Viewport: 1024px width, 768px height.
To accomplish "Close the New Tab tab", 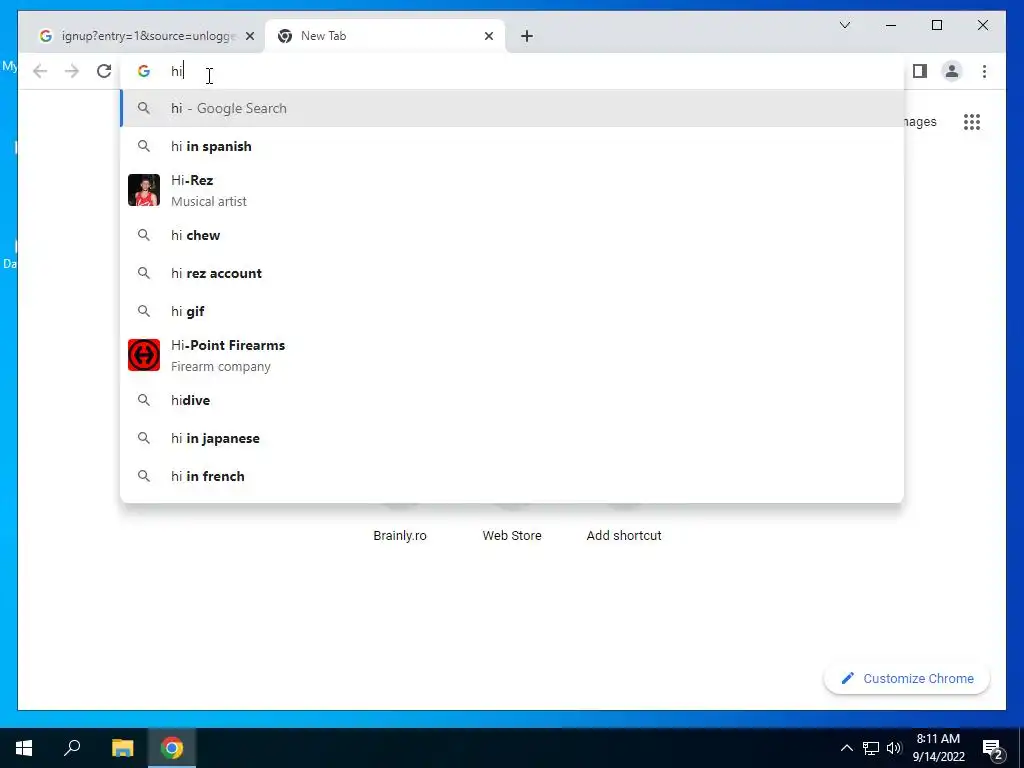I will coord(488,36).
